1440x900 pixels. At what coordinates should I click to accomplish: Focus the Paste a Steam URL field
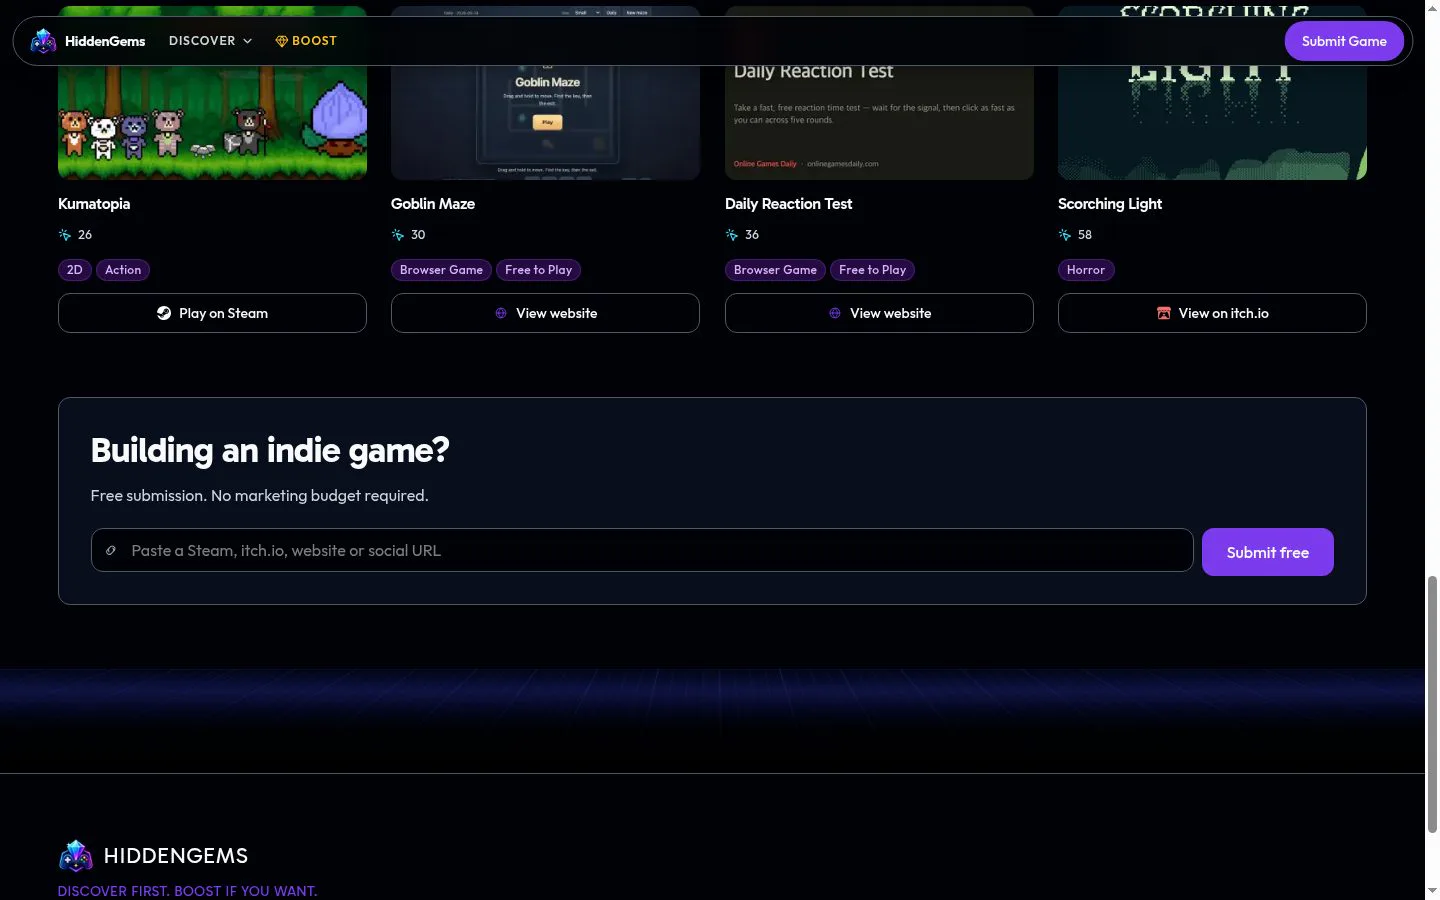pos(642,550)
